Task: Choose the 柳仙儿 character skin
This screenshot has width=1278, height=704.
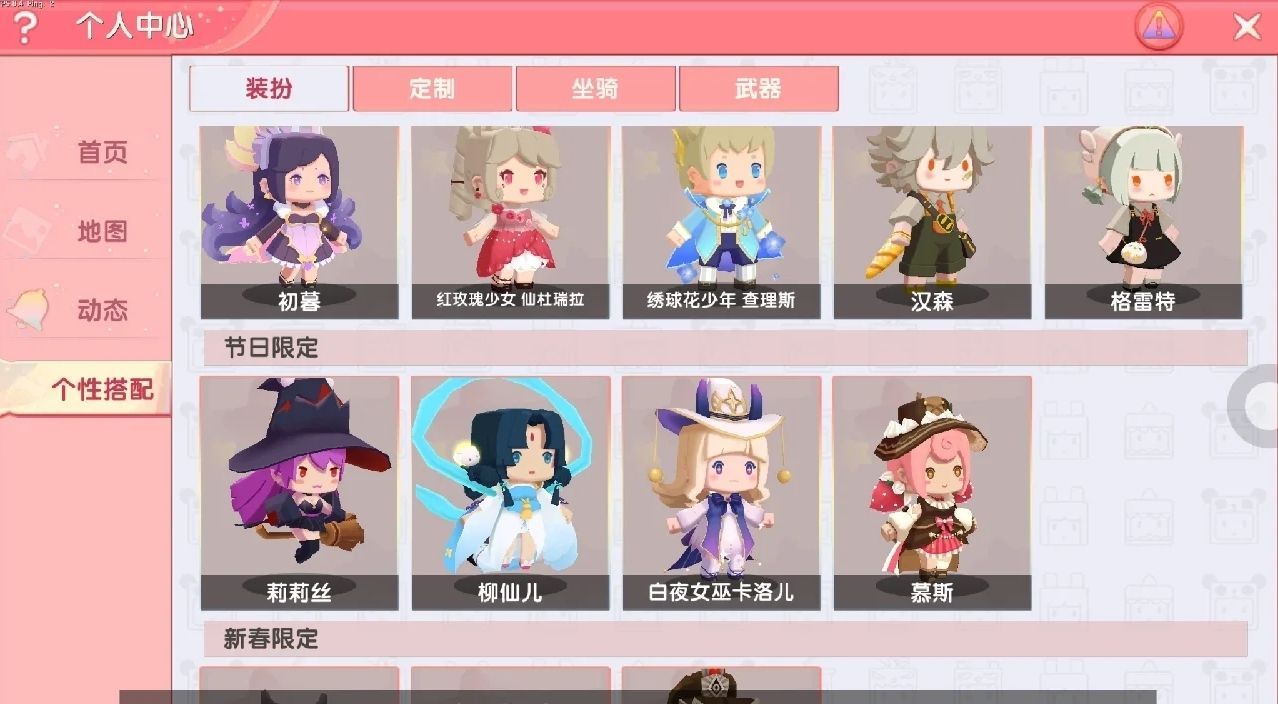Action: tap(510, 493)
